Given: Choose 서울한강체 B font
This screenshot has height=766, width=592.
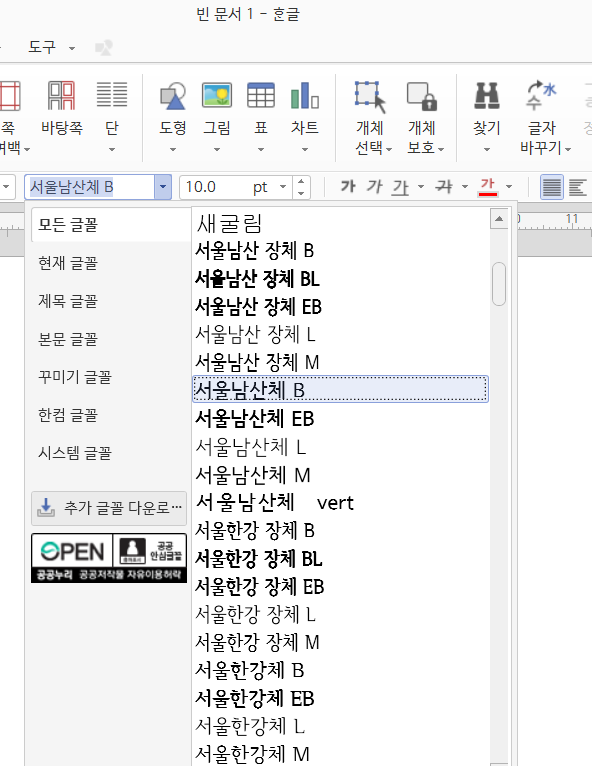Looking at the screenshot, I should pyautogui.click(x=340, y=670).
